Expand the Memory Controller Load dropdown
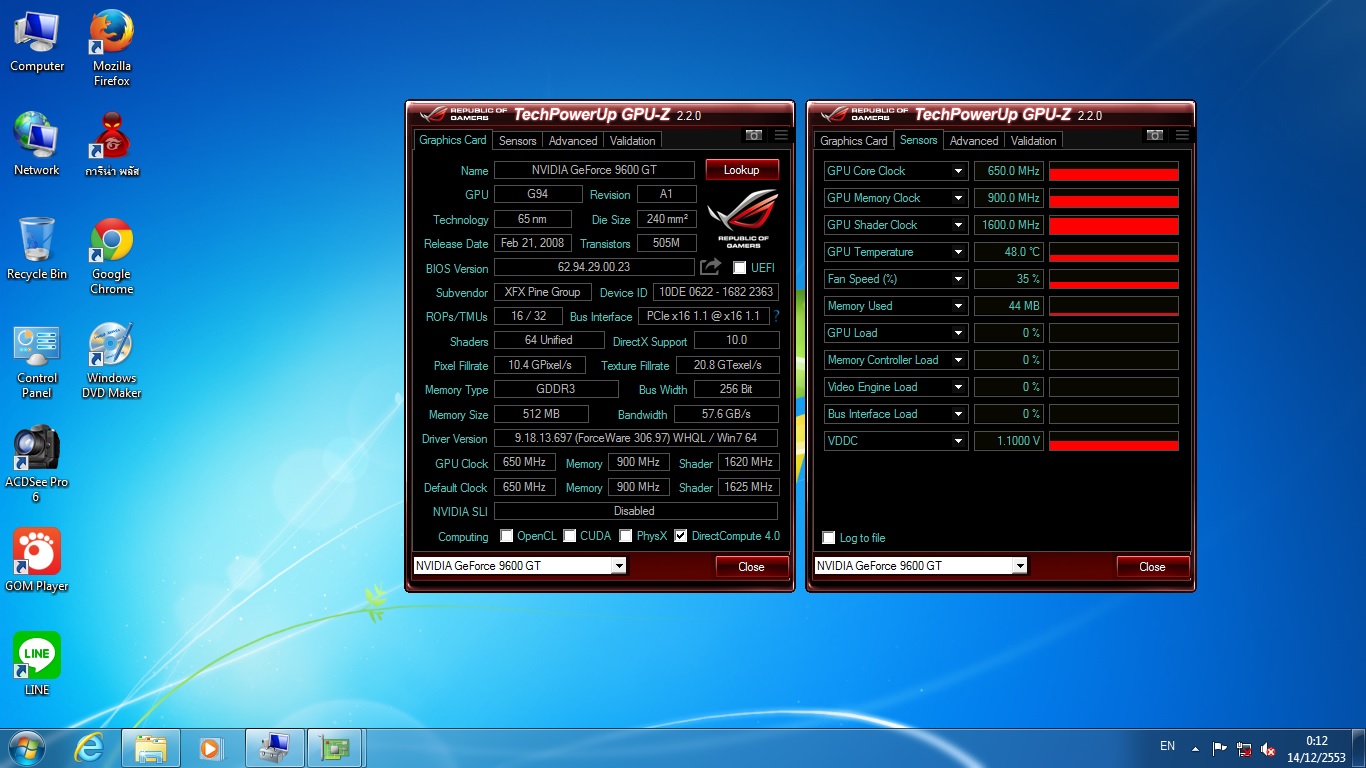This screenshot has width=1366, height=768. [x=958, y=360]
